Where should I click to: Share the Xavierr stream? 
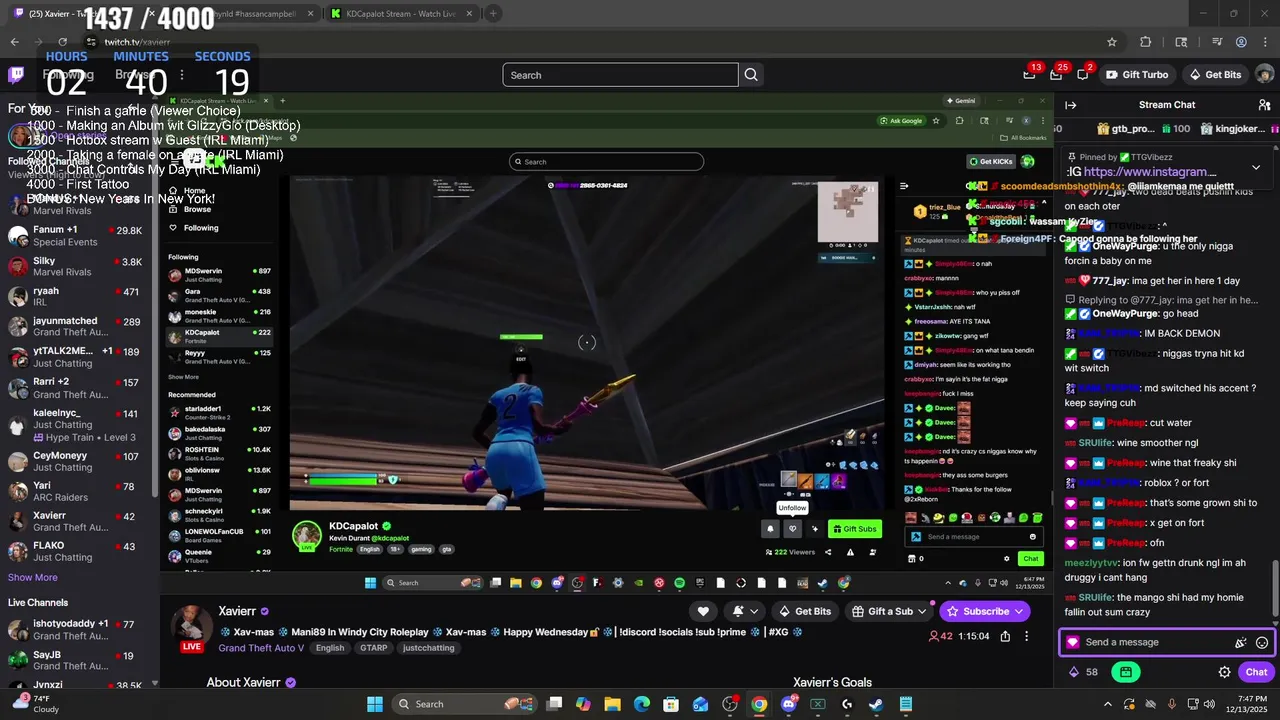point(1005,636)
